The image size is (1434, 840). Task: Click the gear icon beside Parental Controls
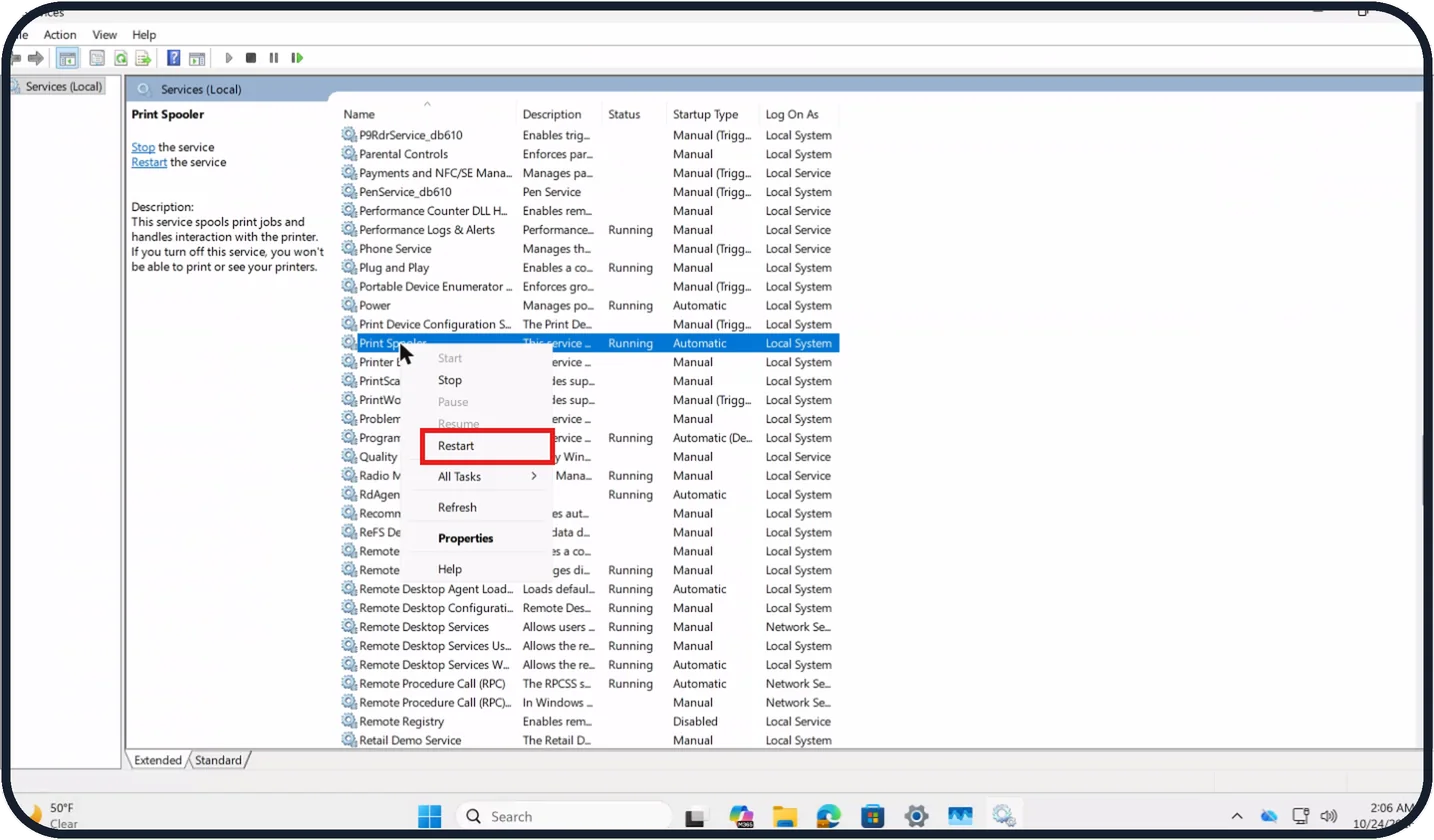(349, 154)
